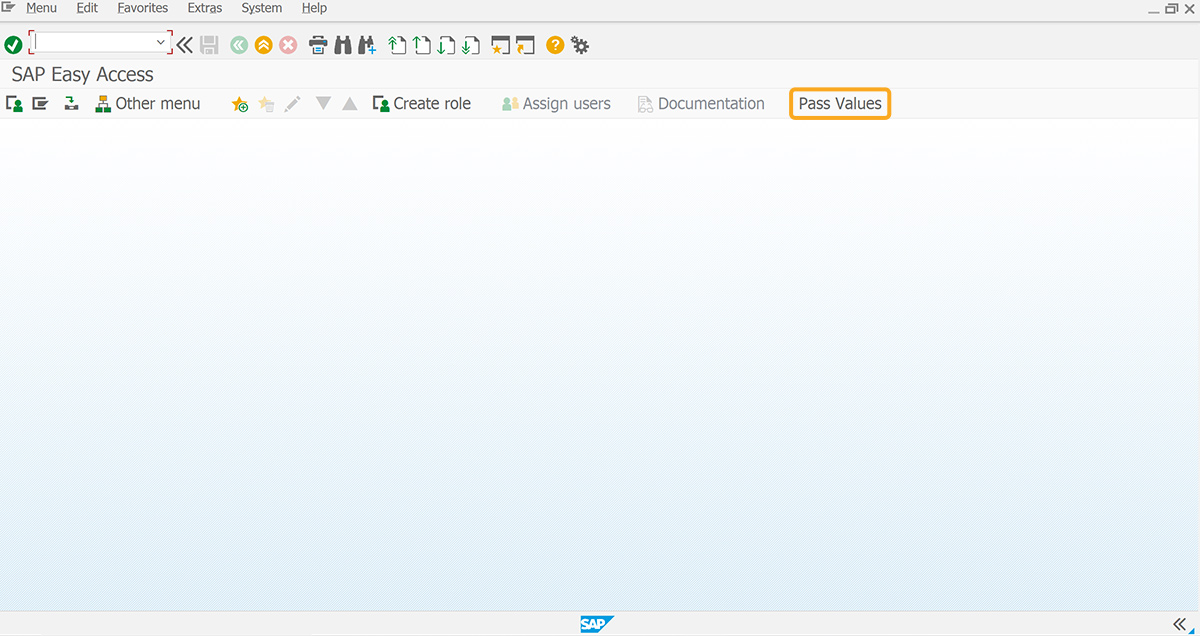Click the Save floppy disk icon
The height and width of the screenshot is (636, 1200).
[x=209, y=45]
